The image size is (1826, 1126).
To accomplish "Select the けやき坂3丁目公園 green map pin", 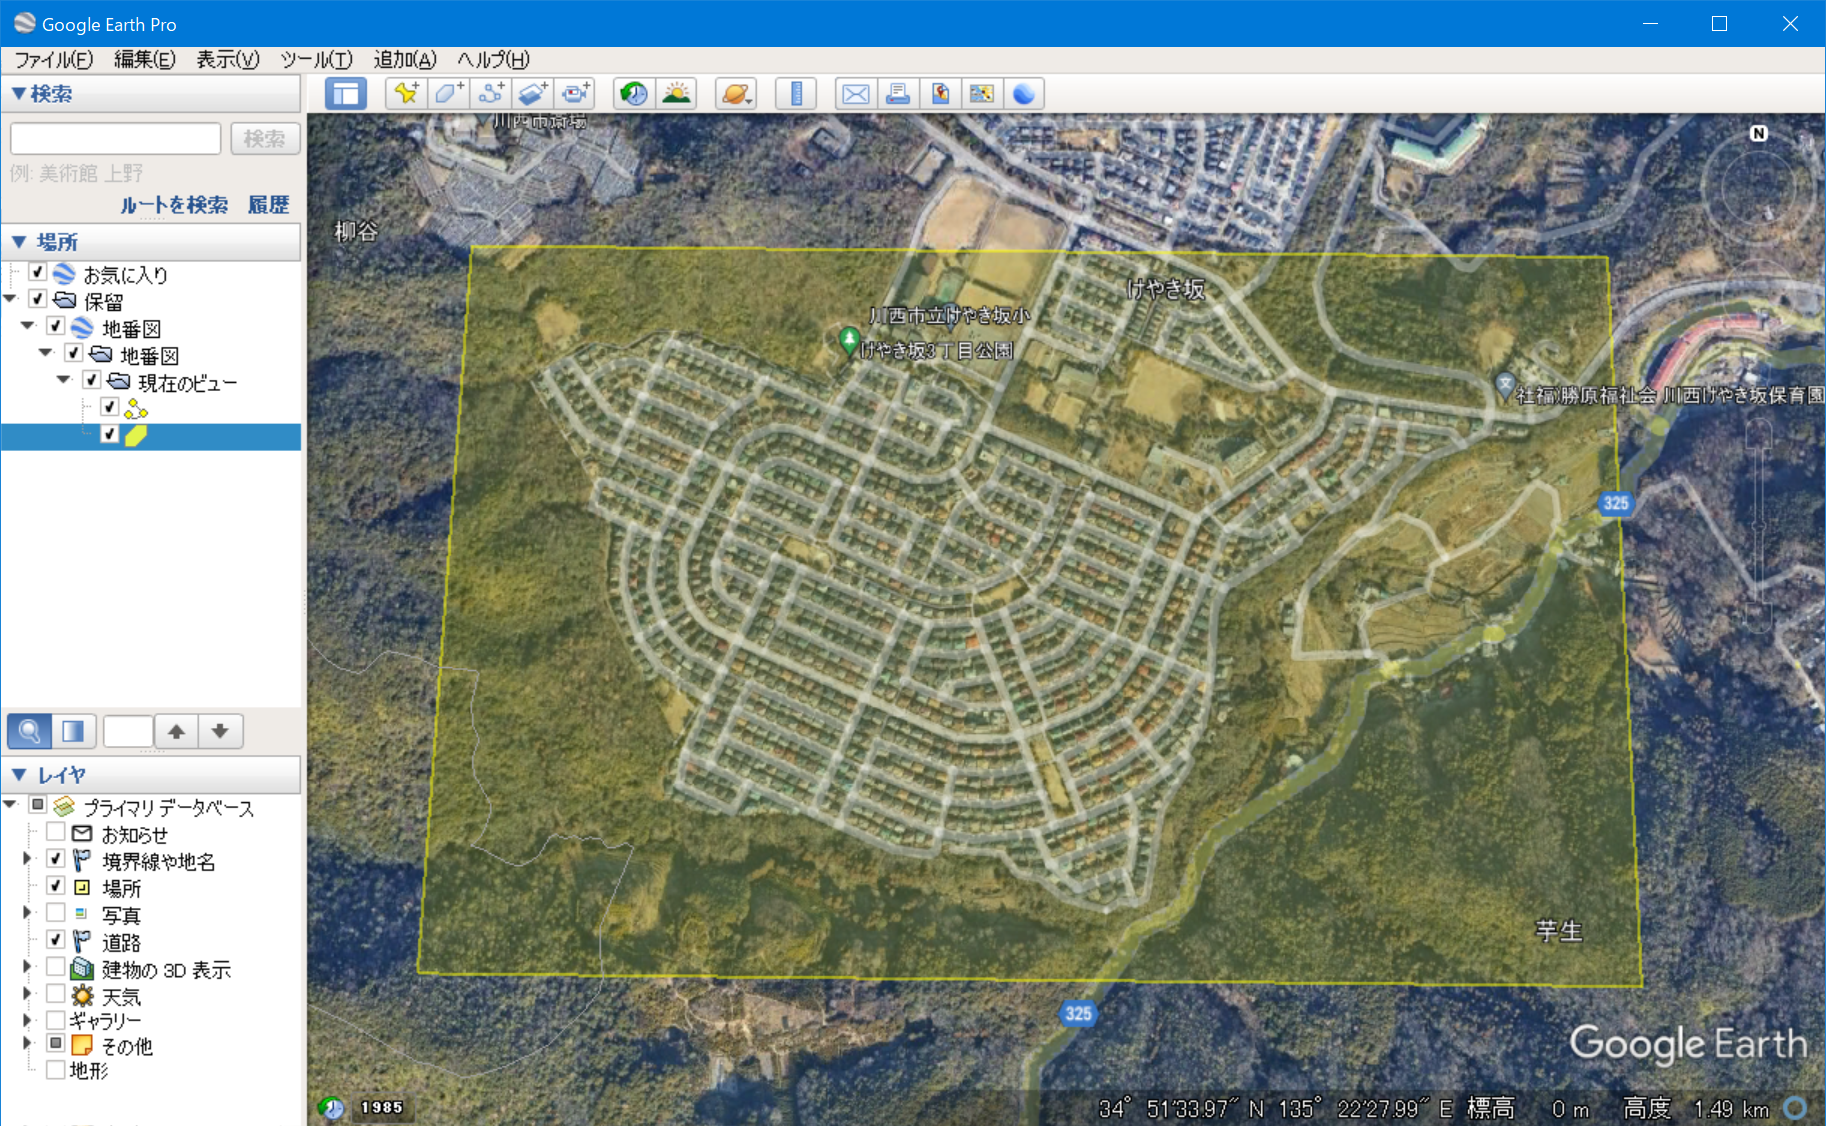I will click(x=849, y=342).
